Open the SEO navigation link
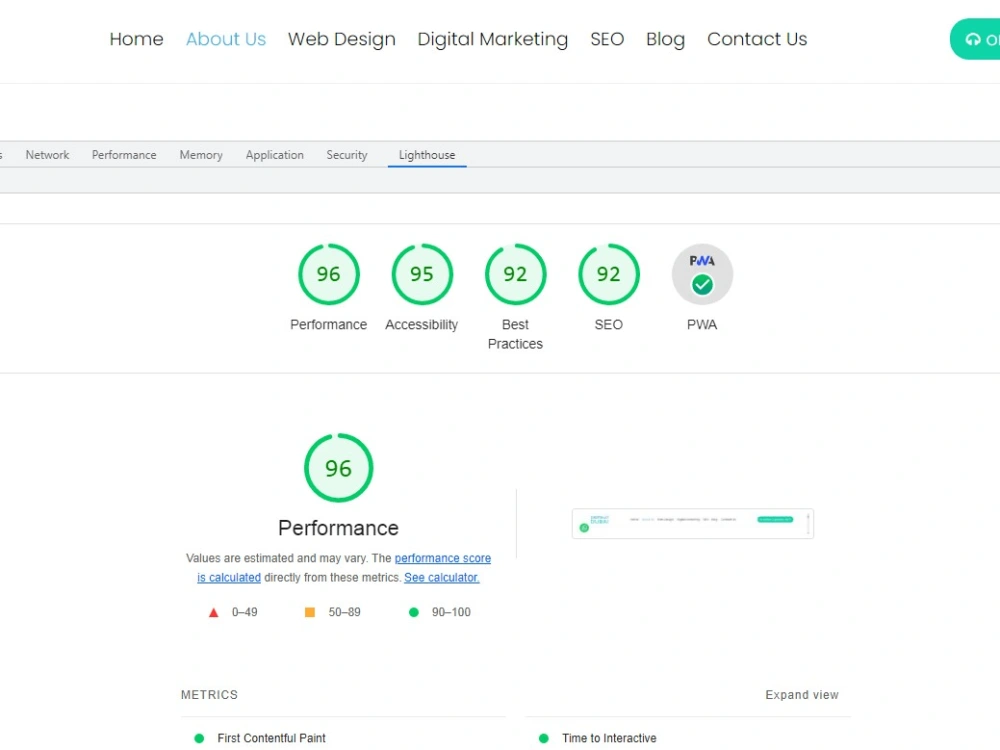Image resolution: width=1000 pixels, height=750 pixels. 607,39
